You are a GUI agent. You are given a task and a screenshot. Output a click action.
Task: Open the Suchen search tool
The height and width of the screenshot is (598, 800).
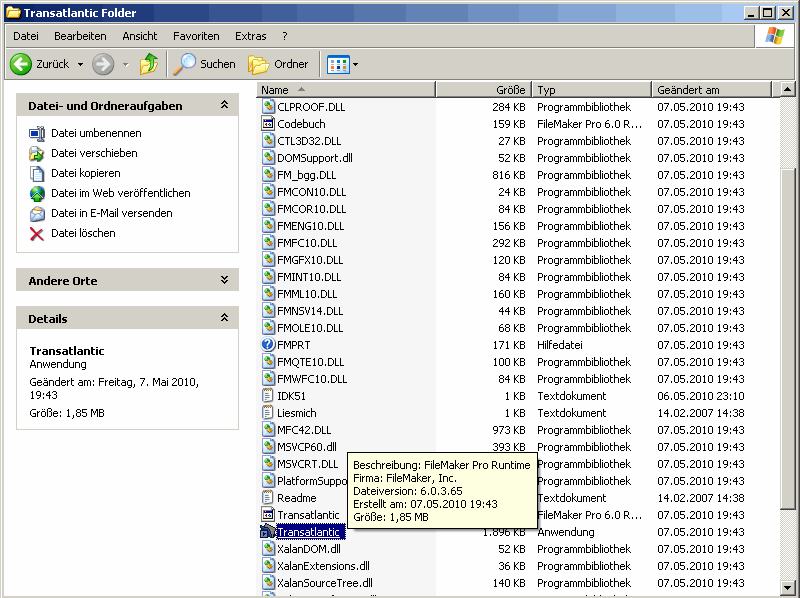tap(205, 64)
